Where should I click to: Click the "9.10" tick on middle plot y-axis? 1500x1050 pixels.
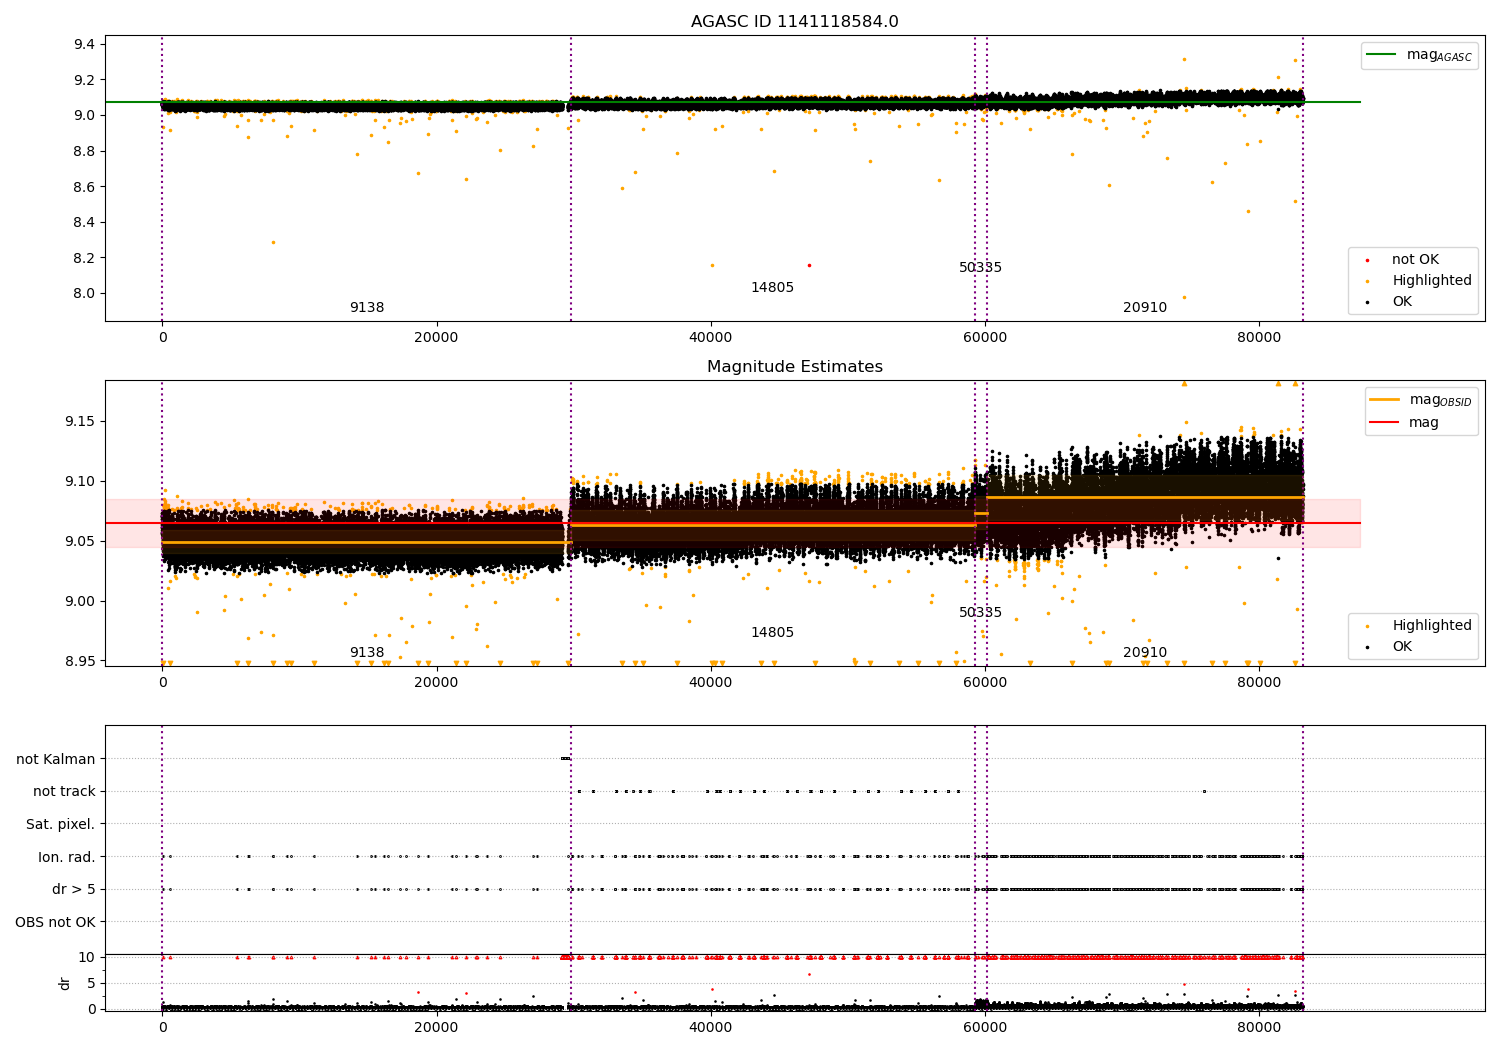click(x=80, y=481)
